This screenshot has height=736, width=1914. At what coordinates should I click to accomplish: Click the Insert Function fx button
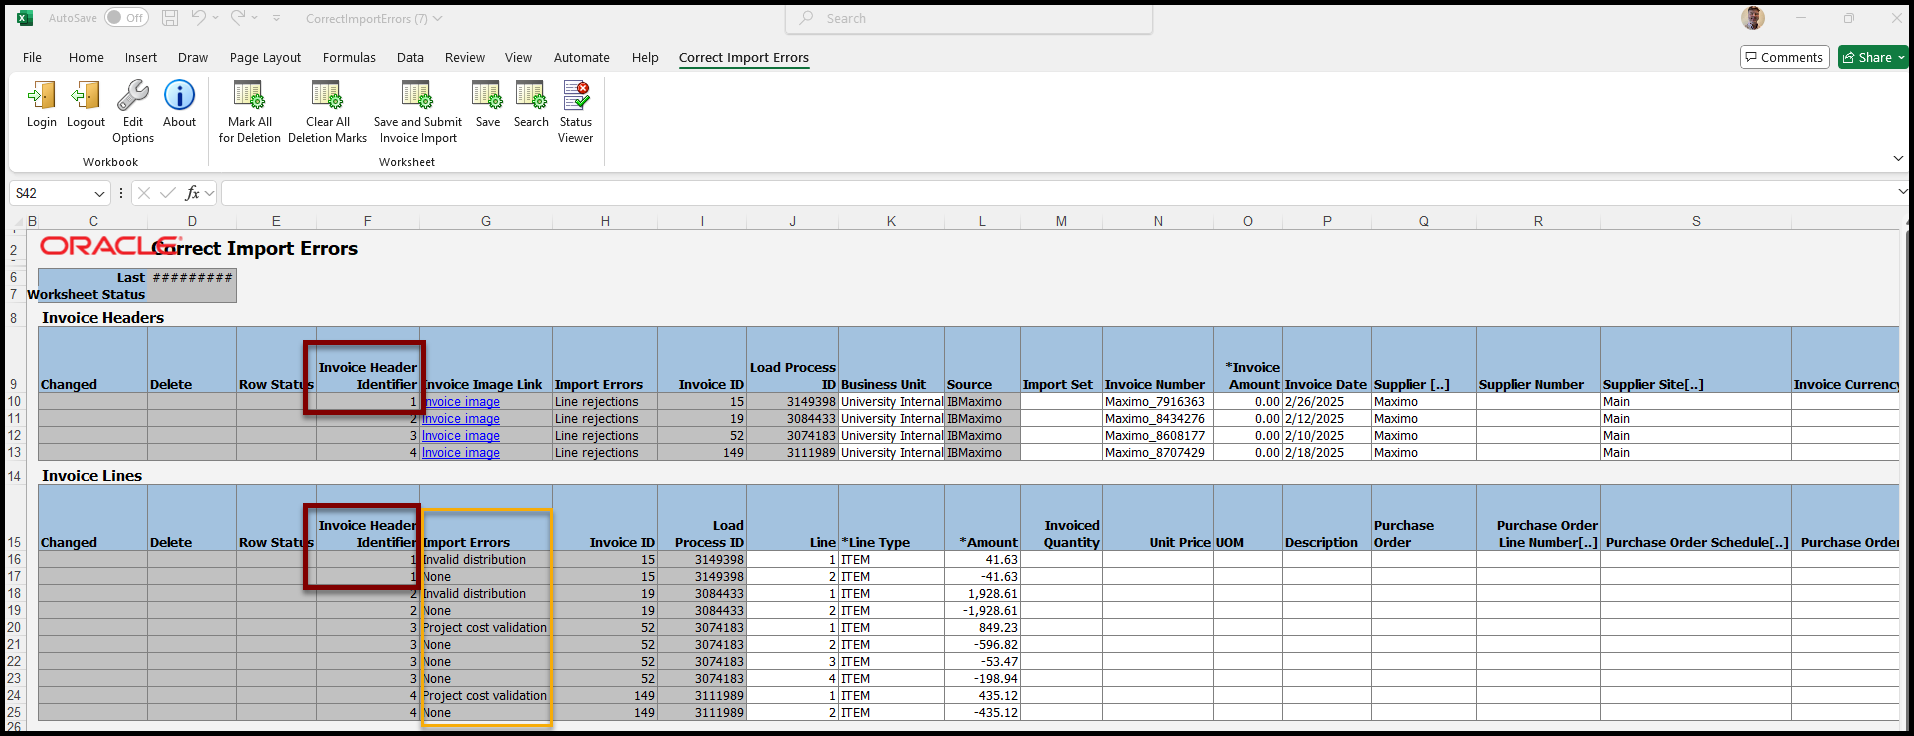(193, 193)
